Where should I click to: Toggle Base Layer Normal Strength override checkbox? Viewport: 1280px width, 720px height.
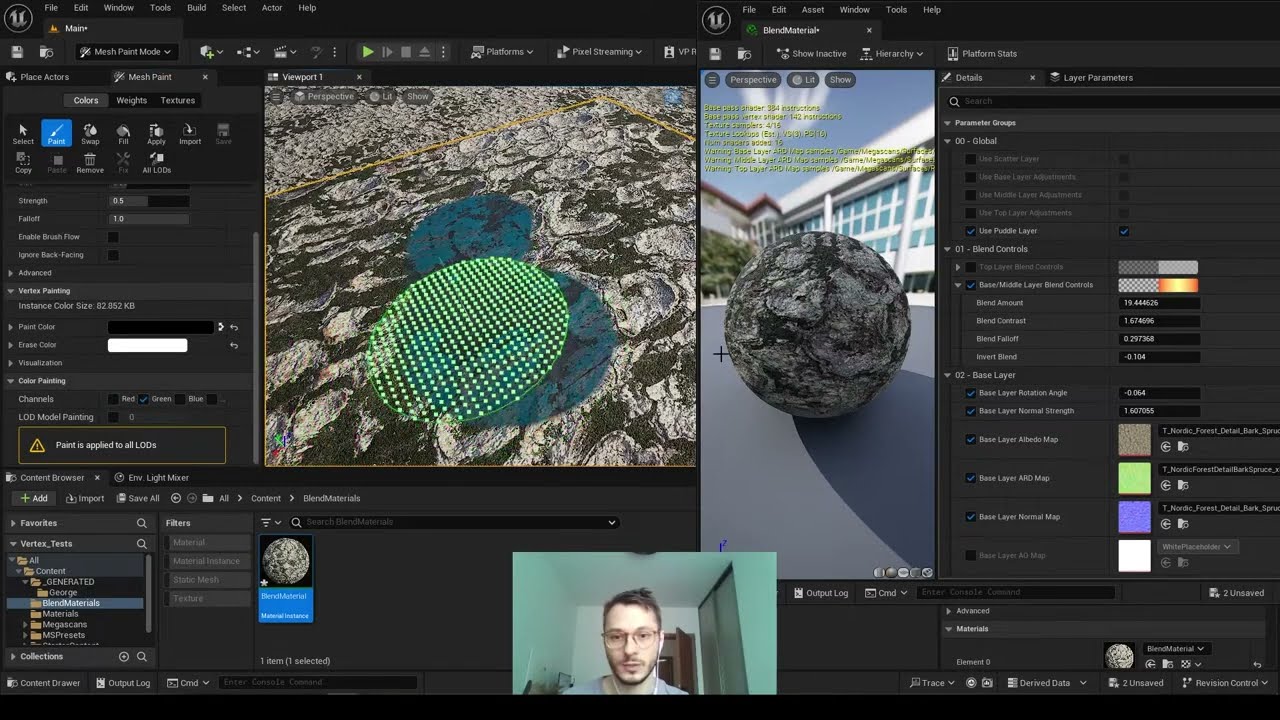pos(971,411)
